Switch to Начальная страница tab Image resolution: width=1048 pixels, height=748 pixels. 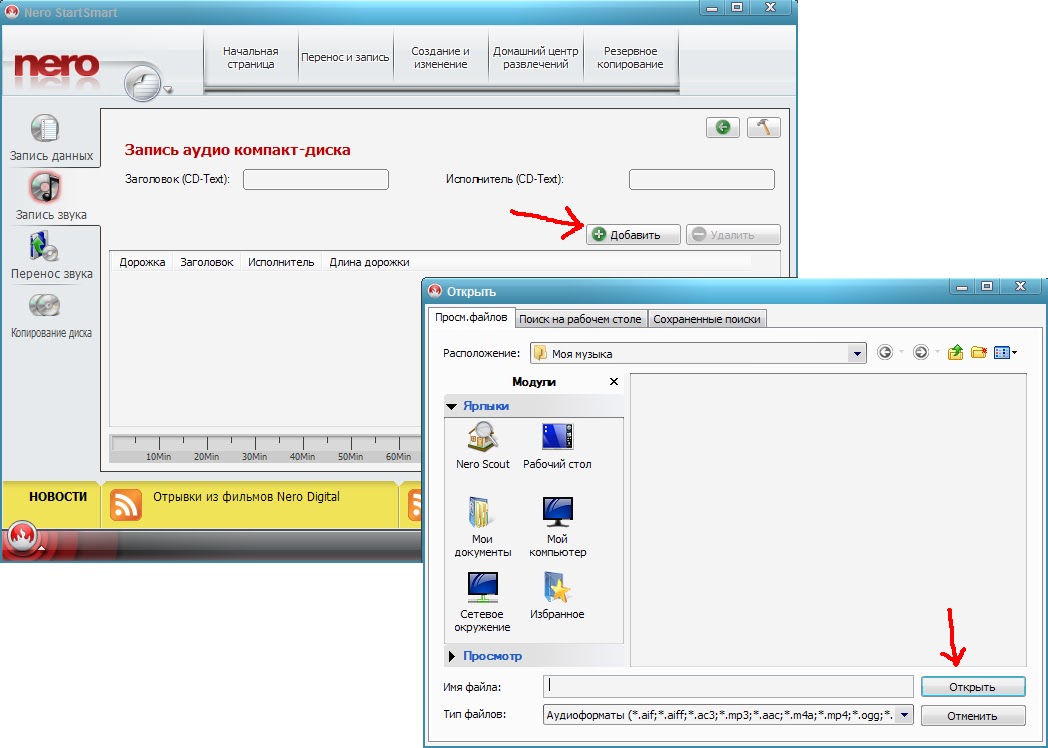coord(251,57)
